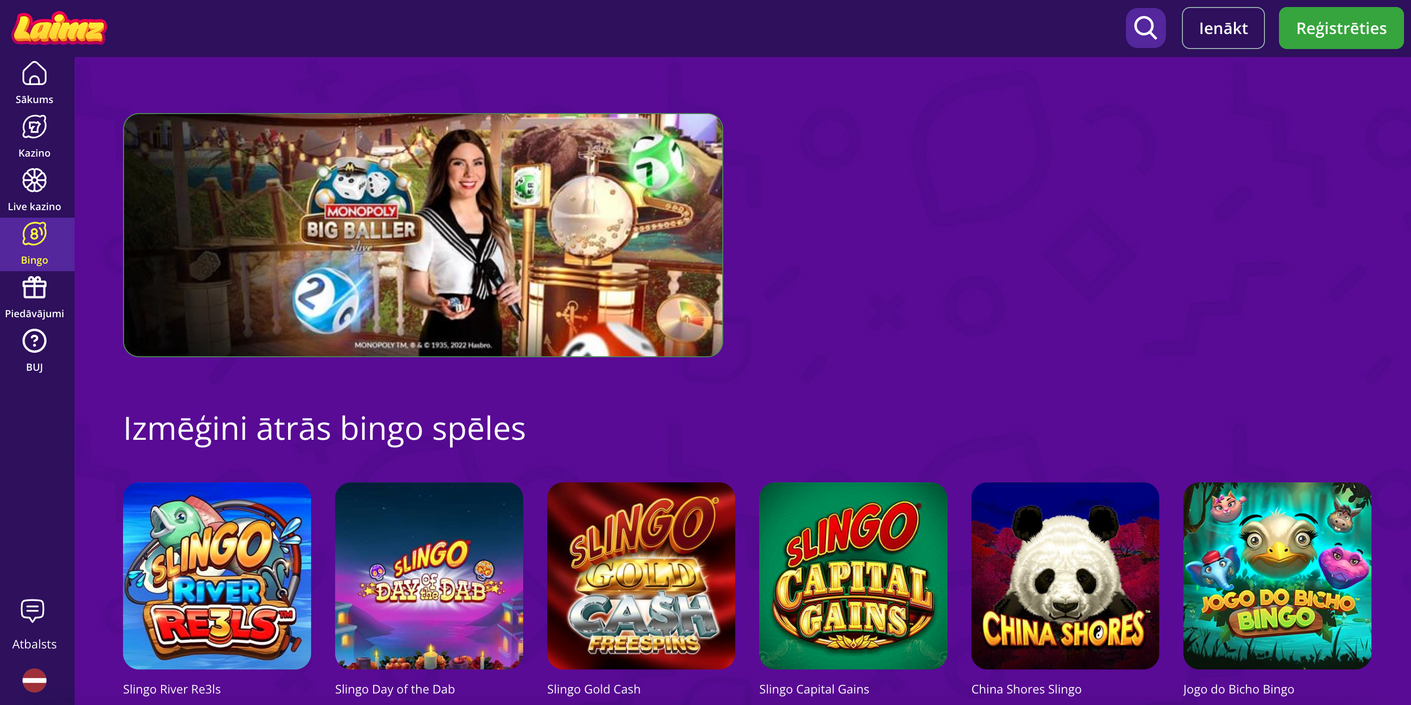Click the Laimz logo

coord(59,28)
